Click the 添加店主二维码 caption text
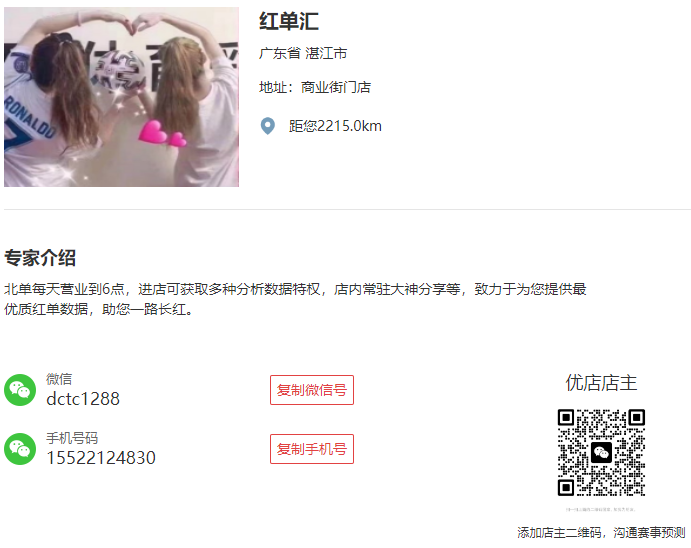The height and width of the screenshot is (548, 691). (601, 533)
